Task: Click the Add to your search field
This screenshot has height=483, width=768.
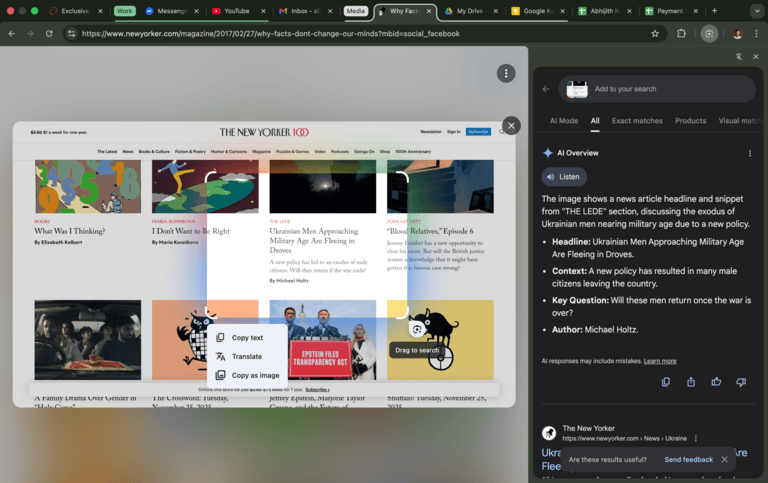Action: click(657, 89)
